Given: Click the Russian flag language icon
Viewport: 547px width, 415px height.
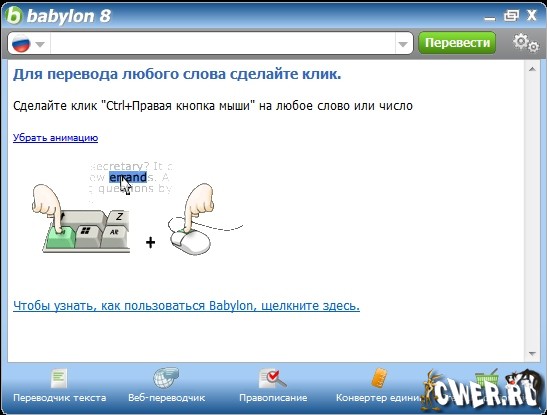Looking at the screenshot, I should (x=21, y=43).
